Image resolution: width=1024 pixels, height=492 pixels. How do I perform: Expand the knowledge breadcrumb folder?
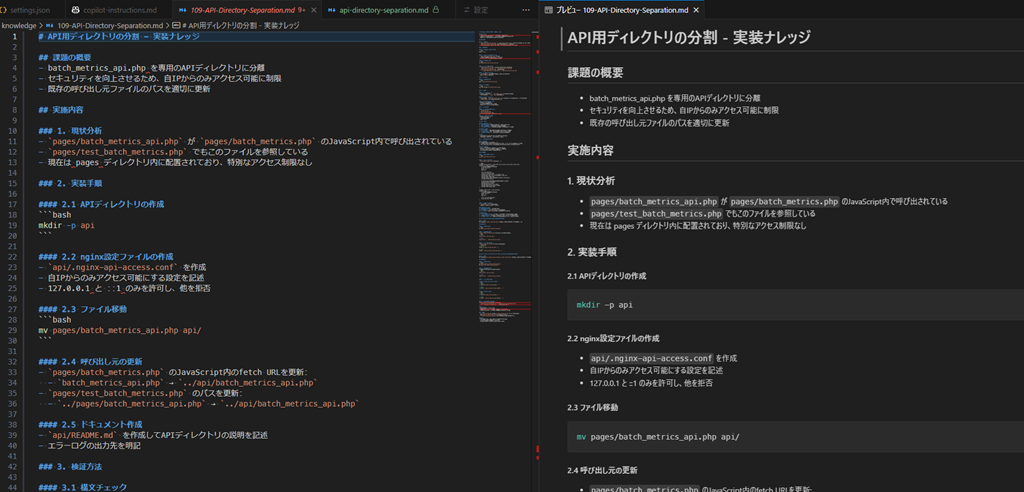18,25
